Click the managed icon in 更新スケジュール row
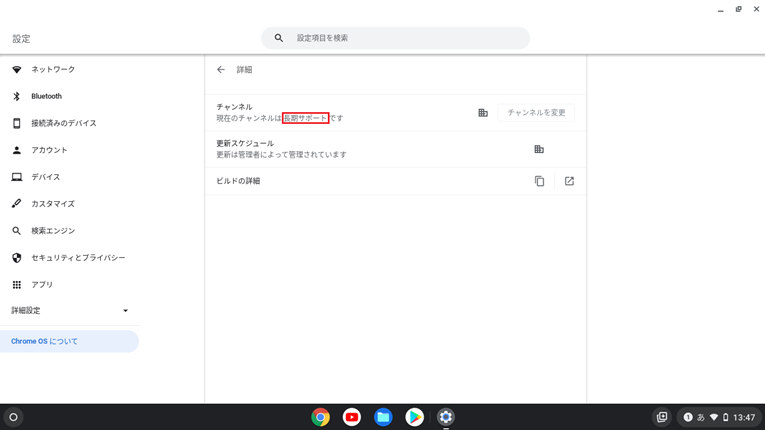Image resolution: width=765 pixels, height=430 pixels. [539, 149]
